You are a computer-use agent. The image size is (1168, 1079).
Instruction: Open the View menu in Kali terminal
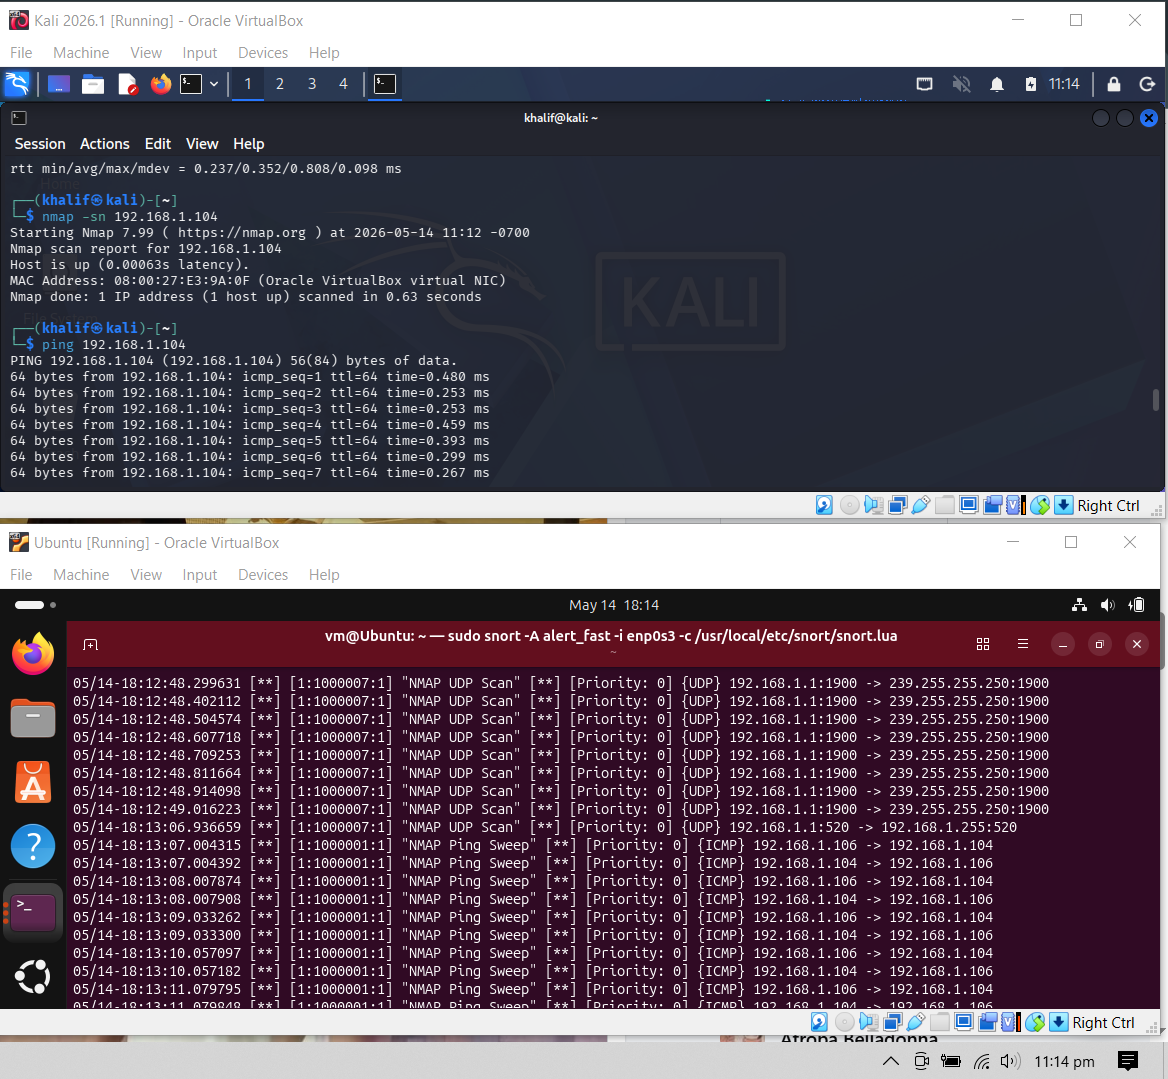click(x=202, y=144)
